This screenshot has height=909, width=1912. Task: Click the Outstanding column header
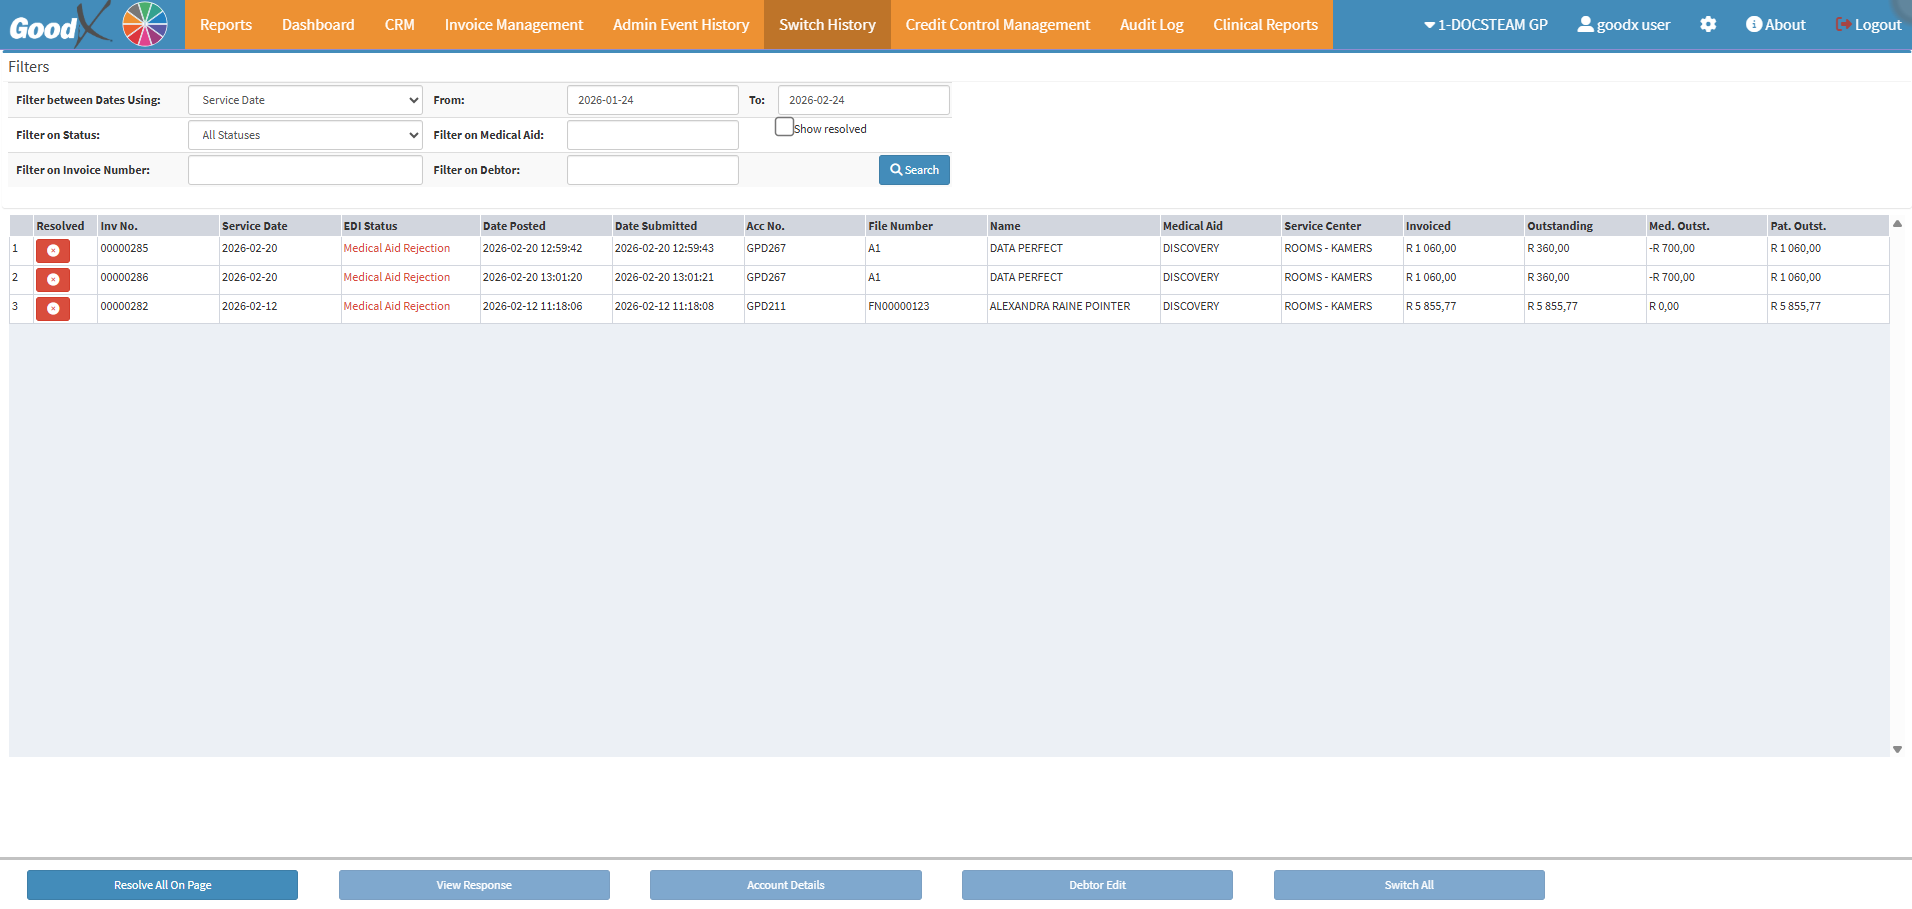1585,226
